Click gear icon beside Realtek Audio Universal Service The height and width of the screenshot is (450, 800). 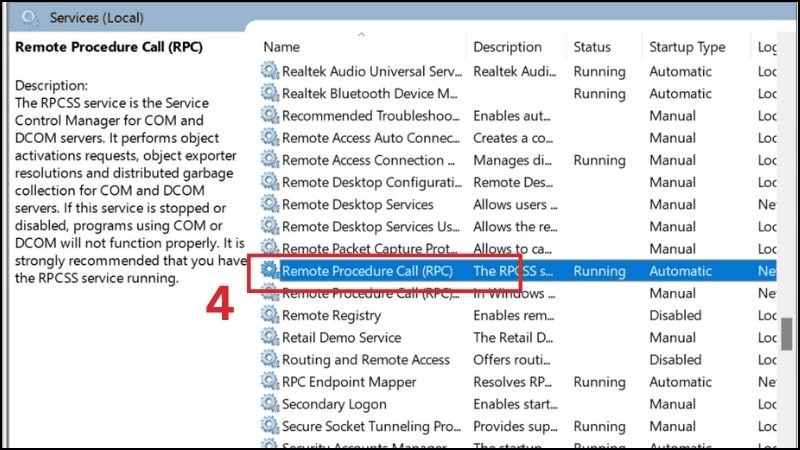tap(270, 71)
